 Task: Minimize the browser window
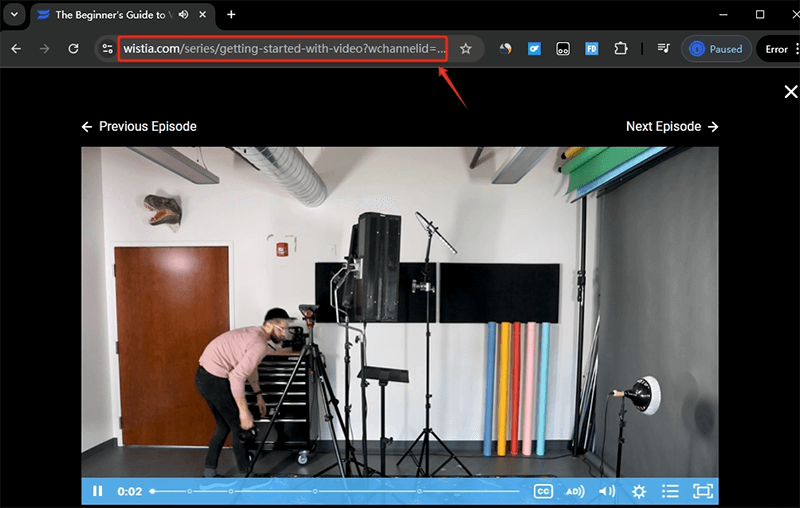pyautogui.click(x=723, y=14)
